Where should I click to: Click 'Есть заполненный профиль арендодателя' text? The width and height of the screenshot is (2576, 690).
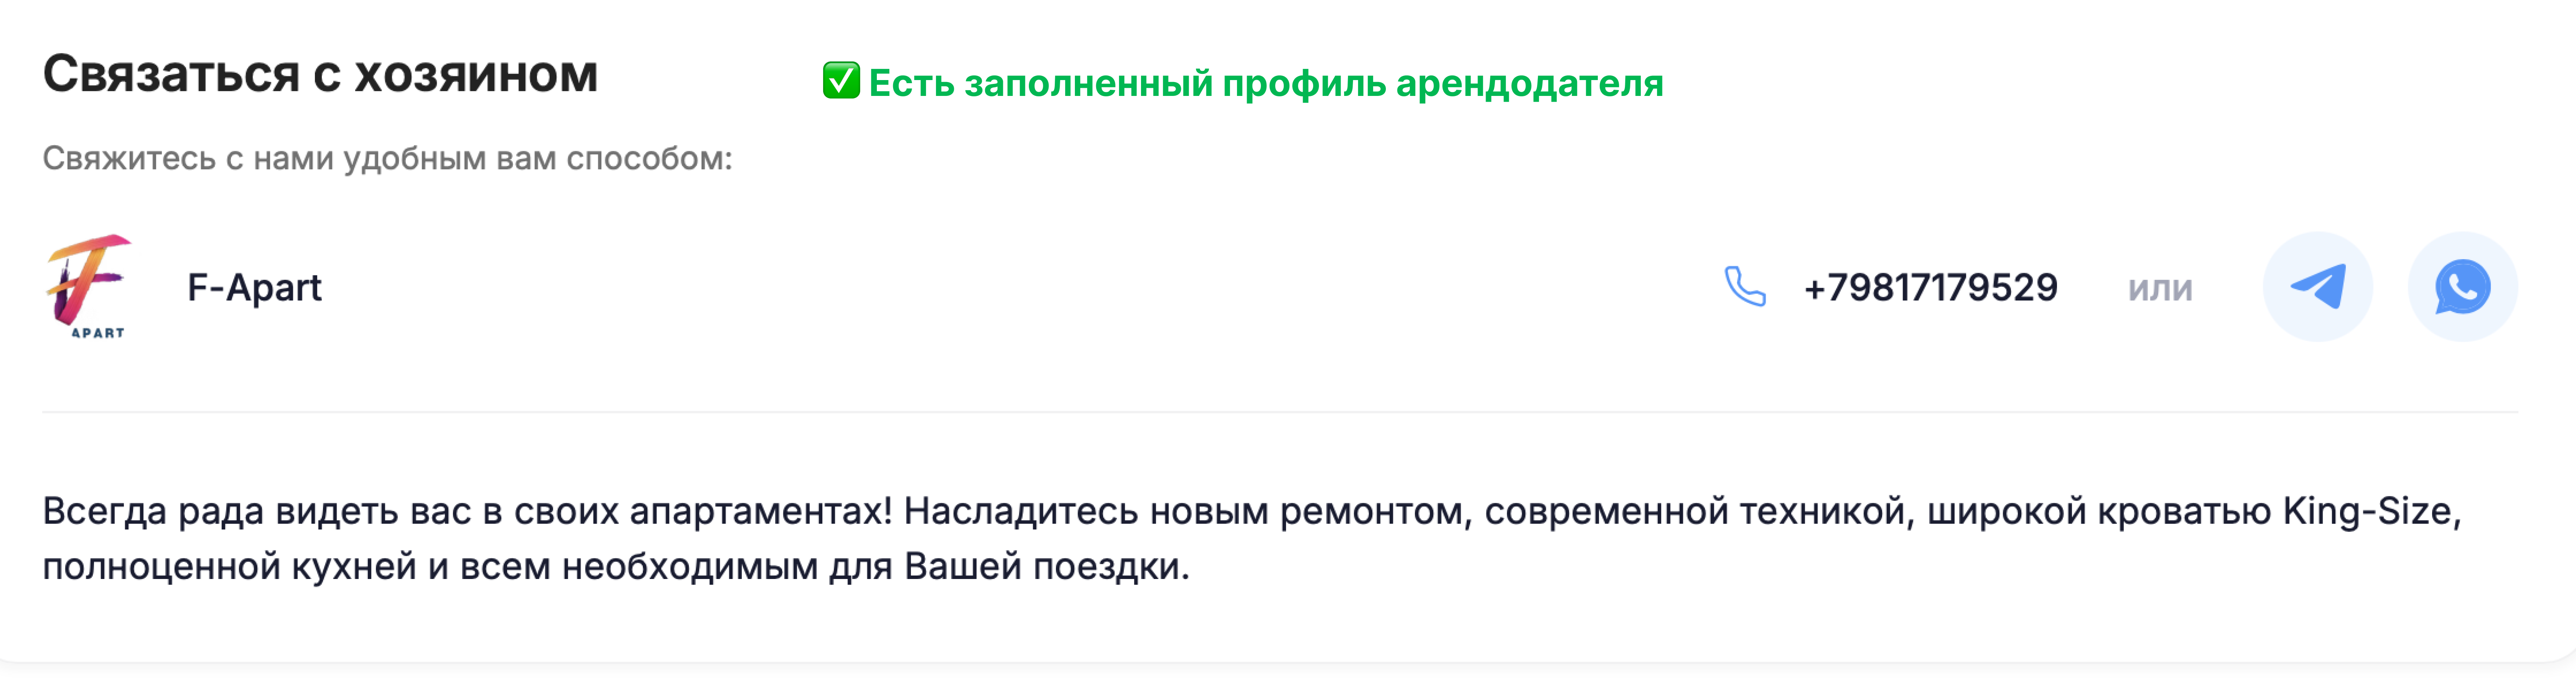click(x=1266, y=83)
